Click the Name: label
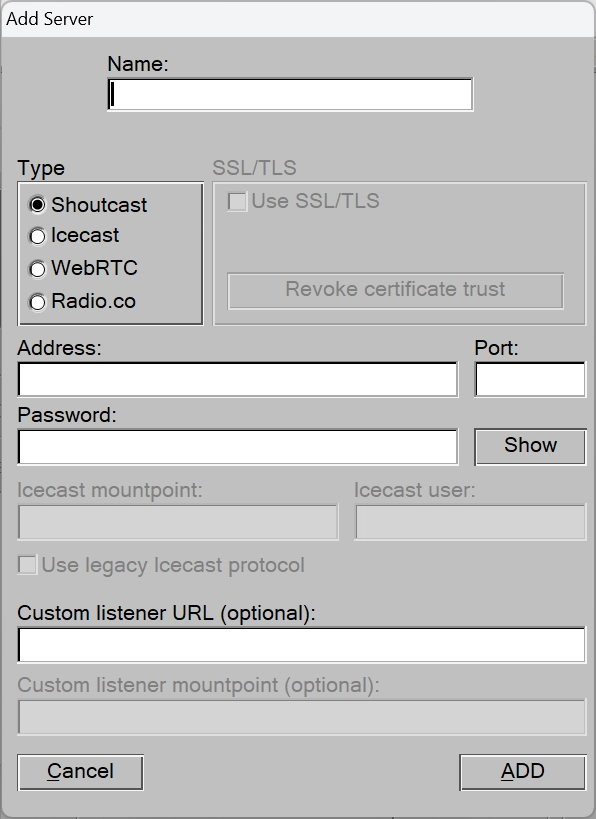 [x=138, y=64]
